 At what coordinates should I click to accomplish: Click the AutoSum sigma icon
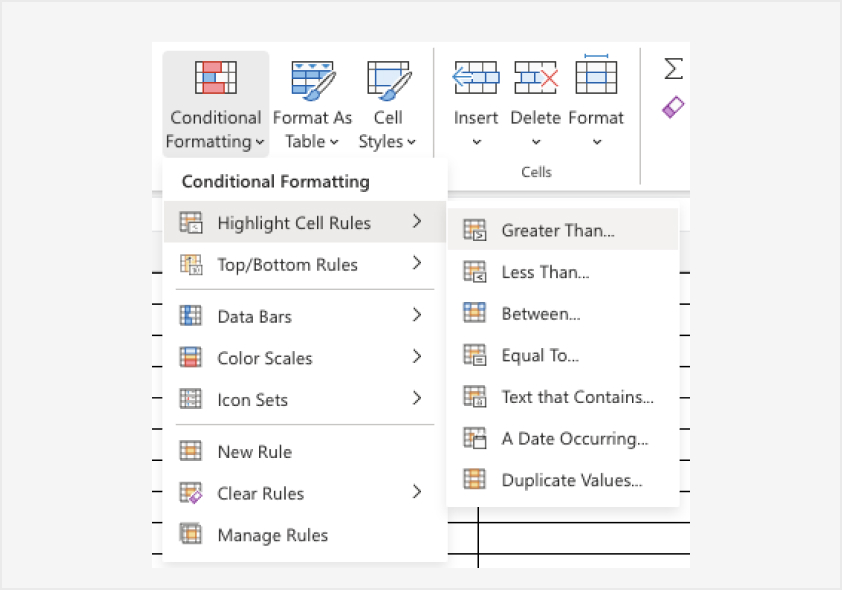[673, 68]
